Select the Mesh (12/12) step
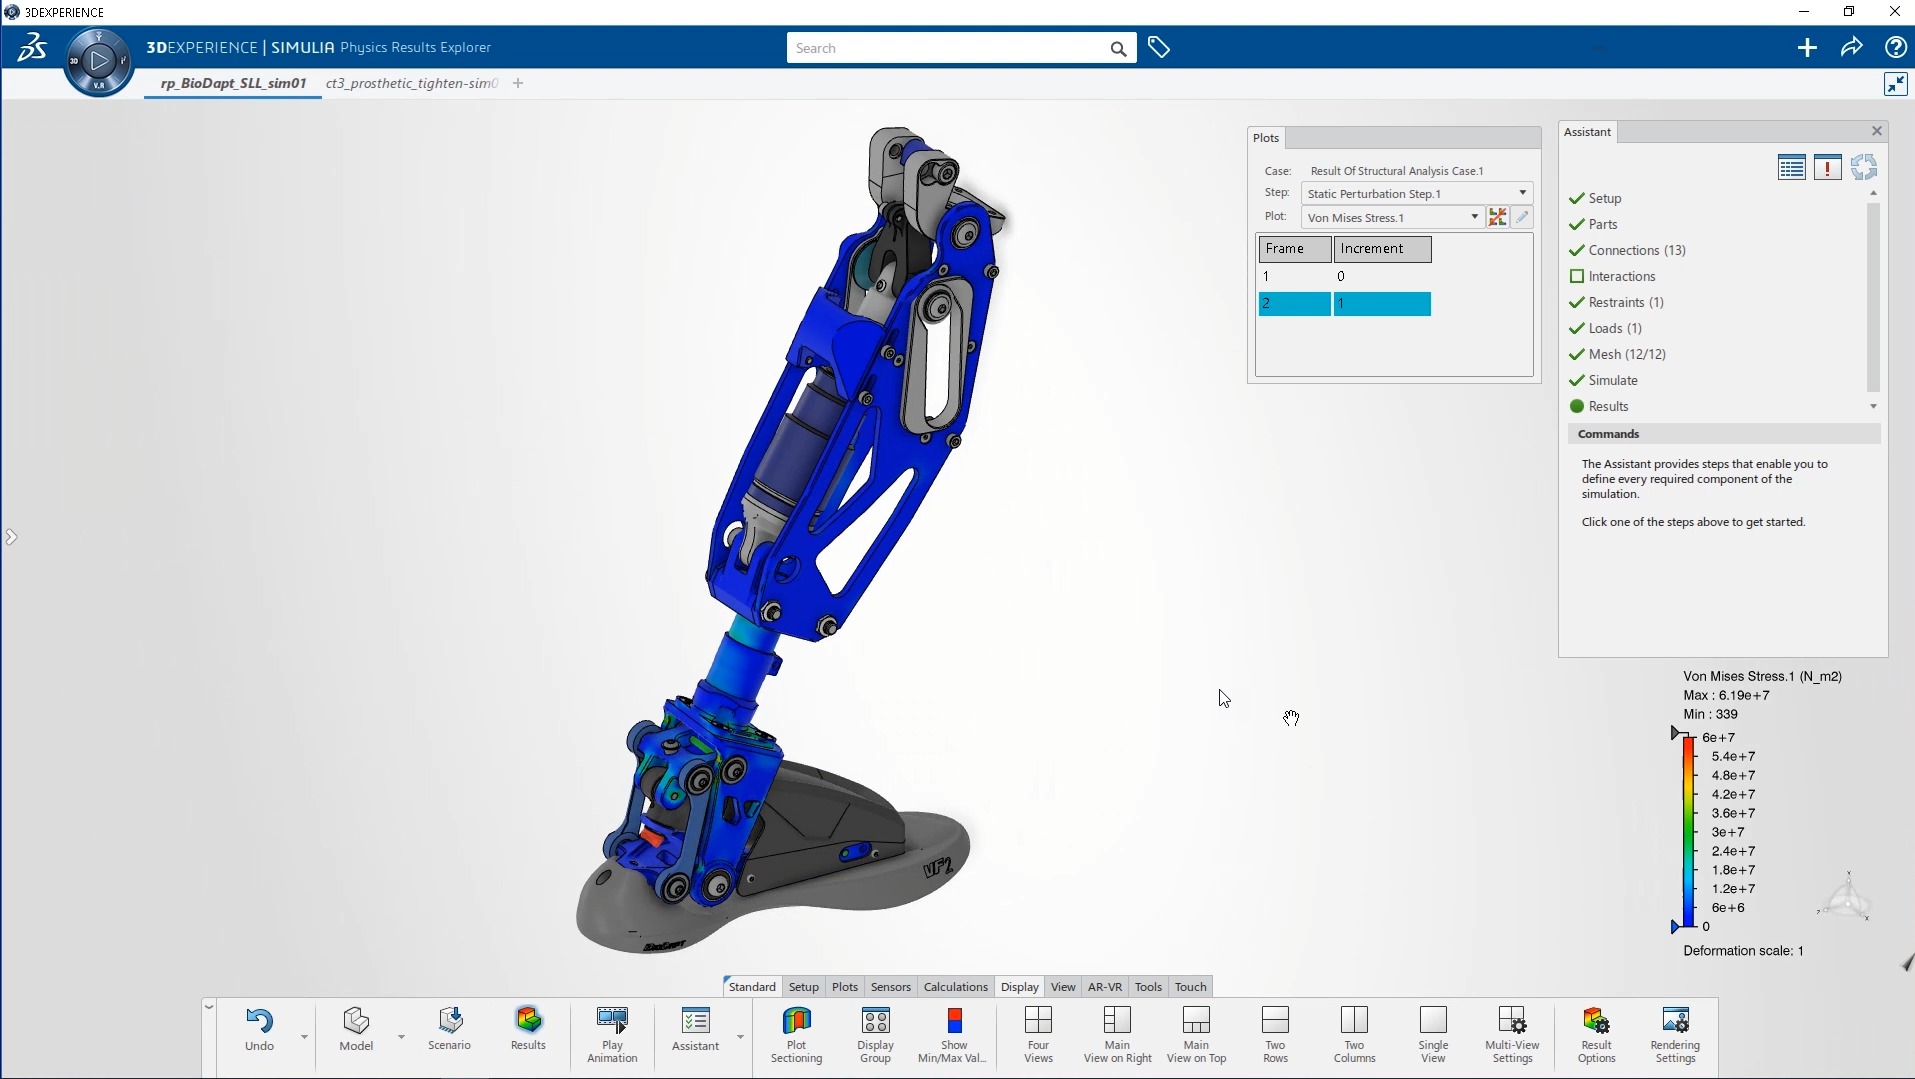Screen dimensions: 1915x1079 click(1626, 354)
